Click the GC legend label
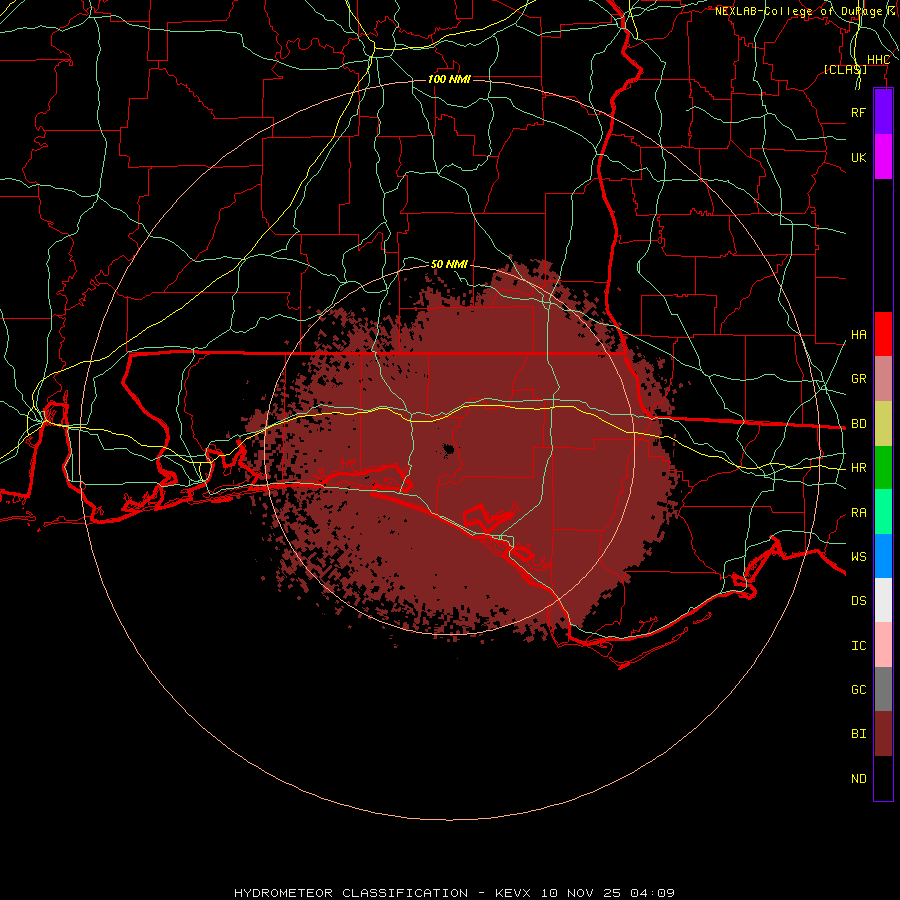Screen dimensions: 900x900 pos(859,690)
